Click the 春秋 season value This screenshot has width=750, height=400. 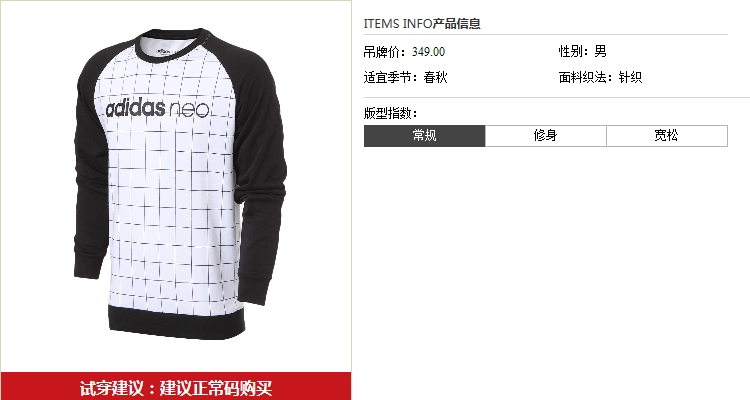(x=435, y=77)
